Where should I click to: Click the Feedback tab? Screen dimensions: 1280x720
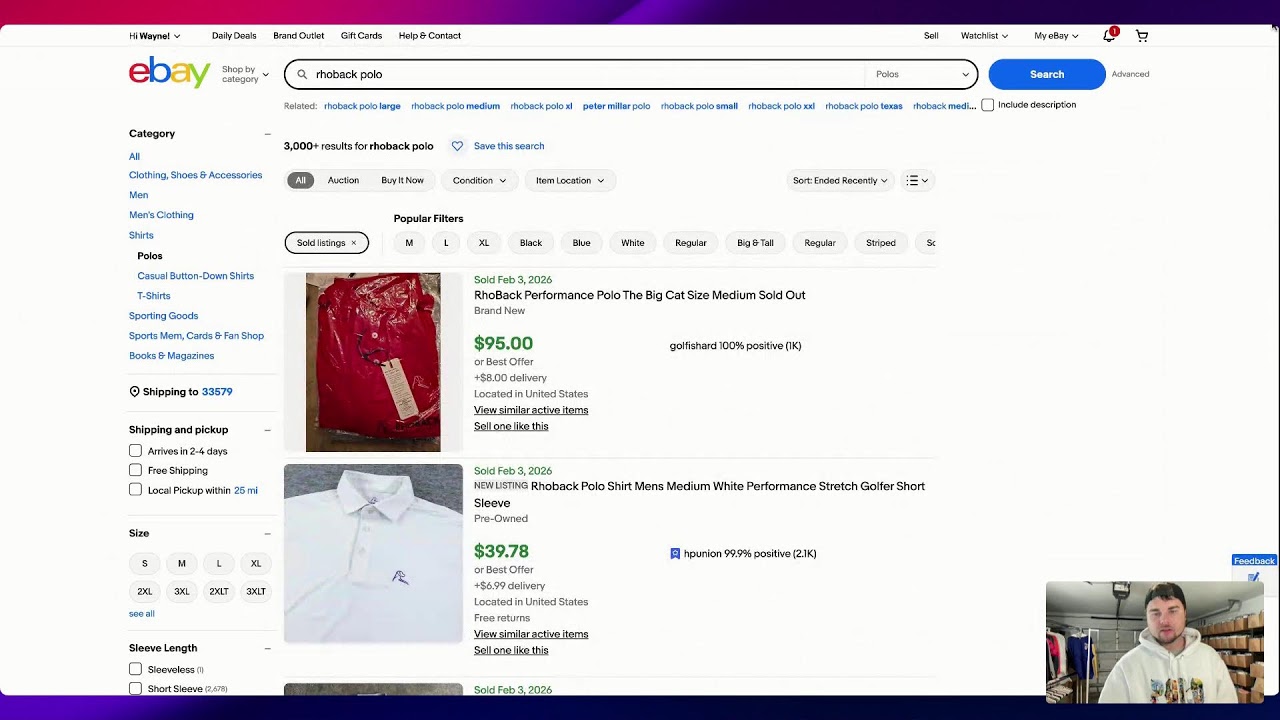coord(1254,561)
